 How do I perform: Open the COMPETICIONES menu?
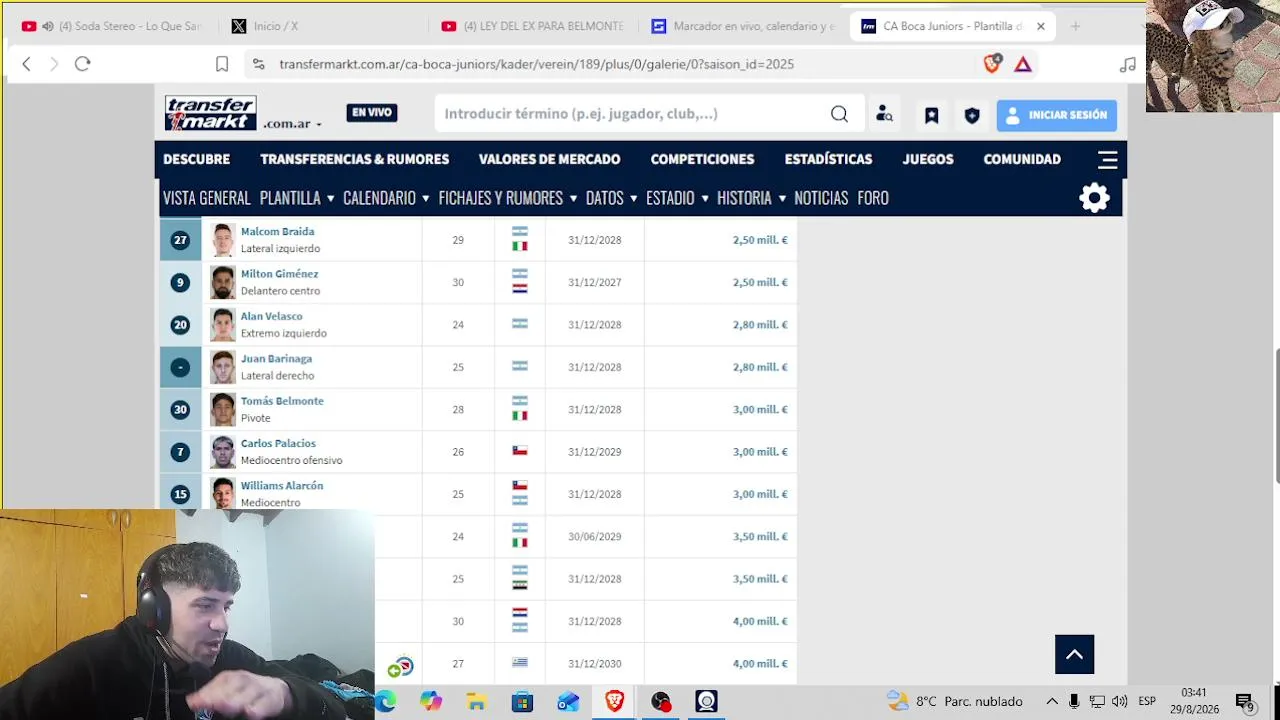click(703, 159)
